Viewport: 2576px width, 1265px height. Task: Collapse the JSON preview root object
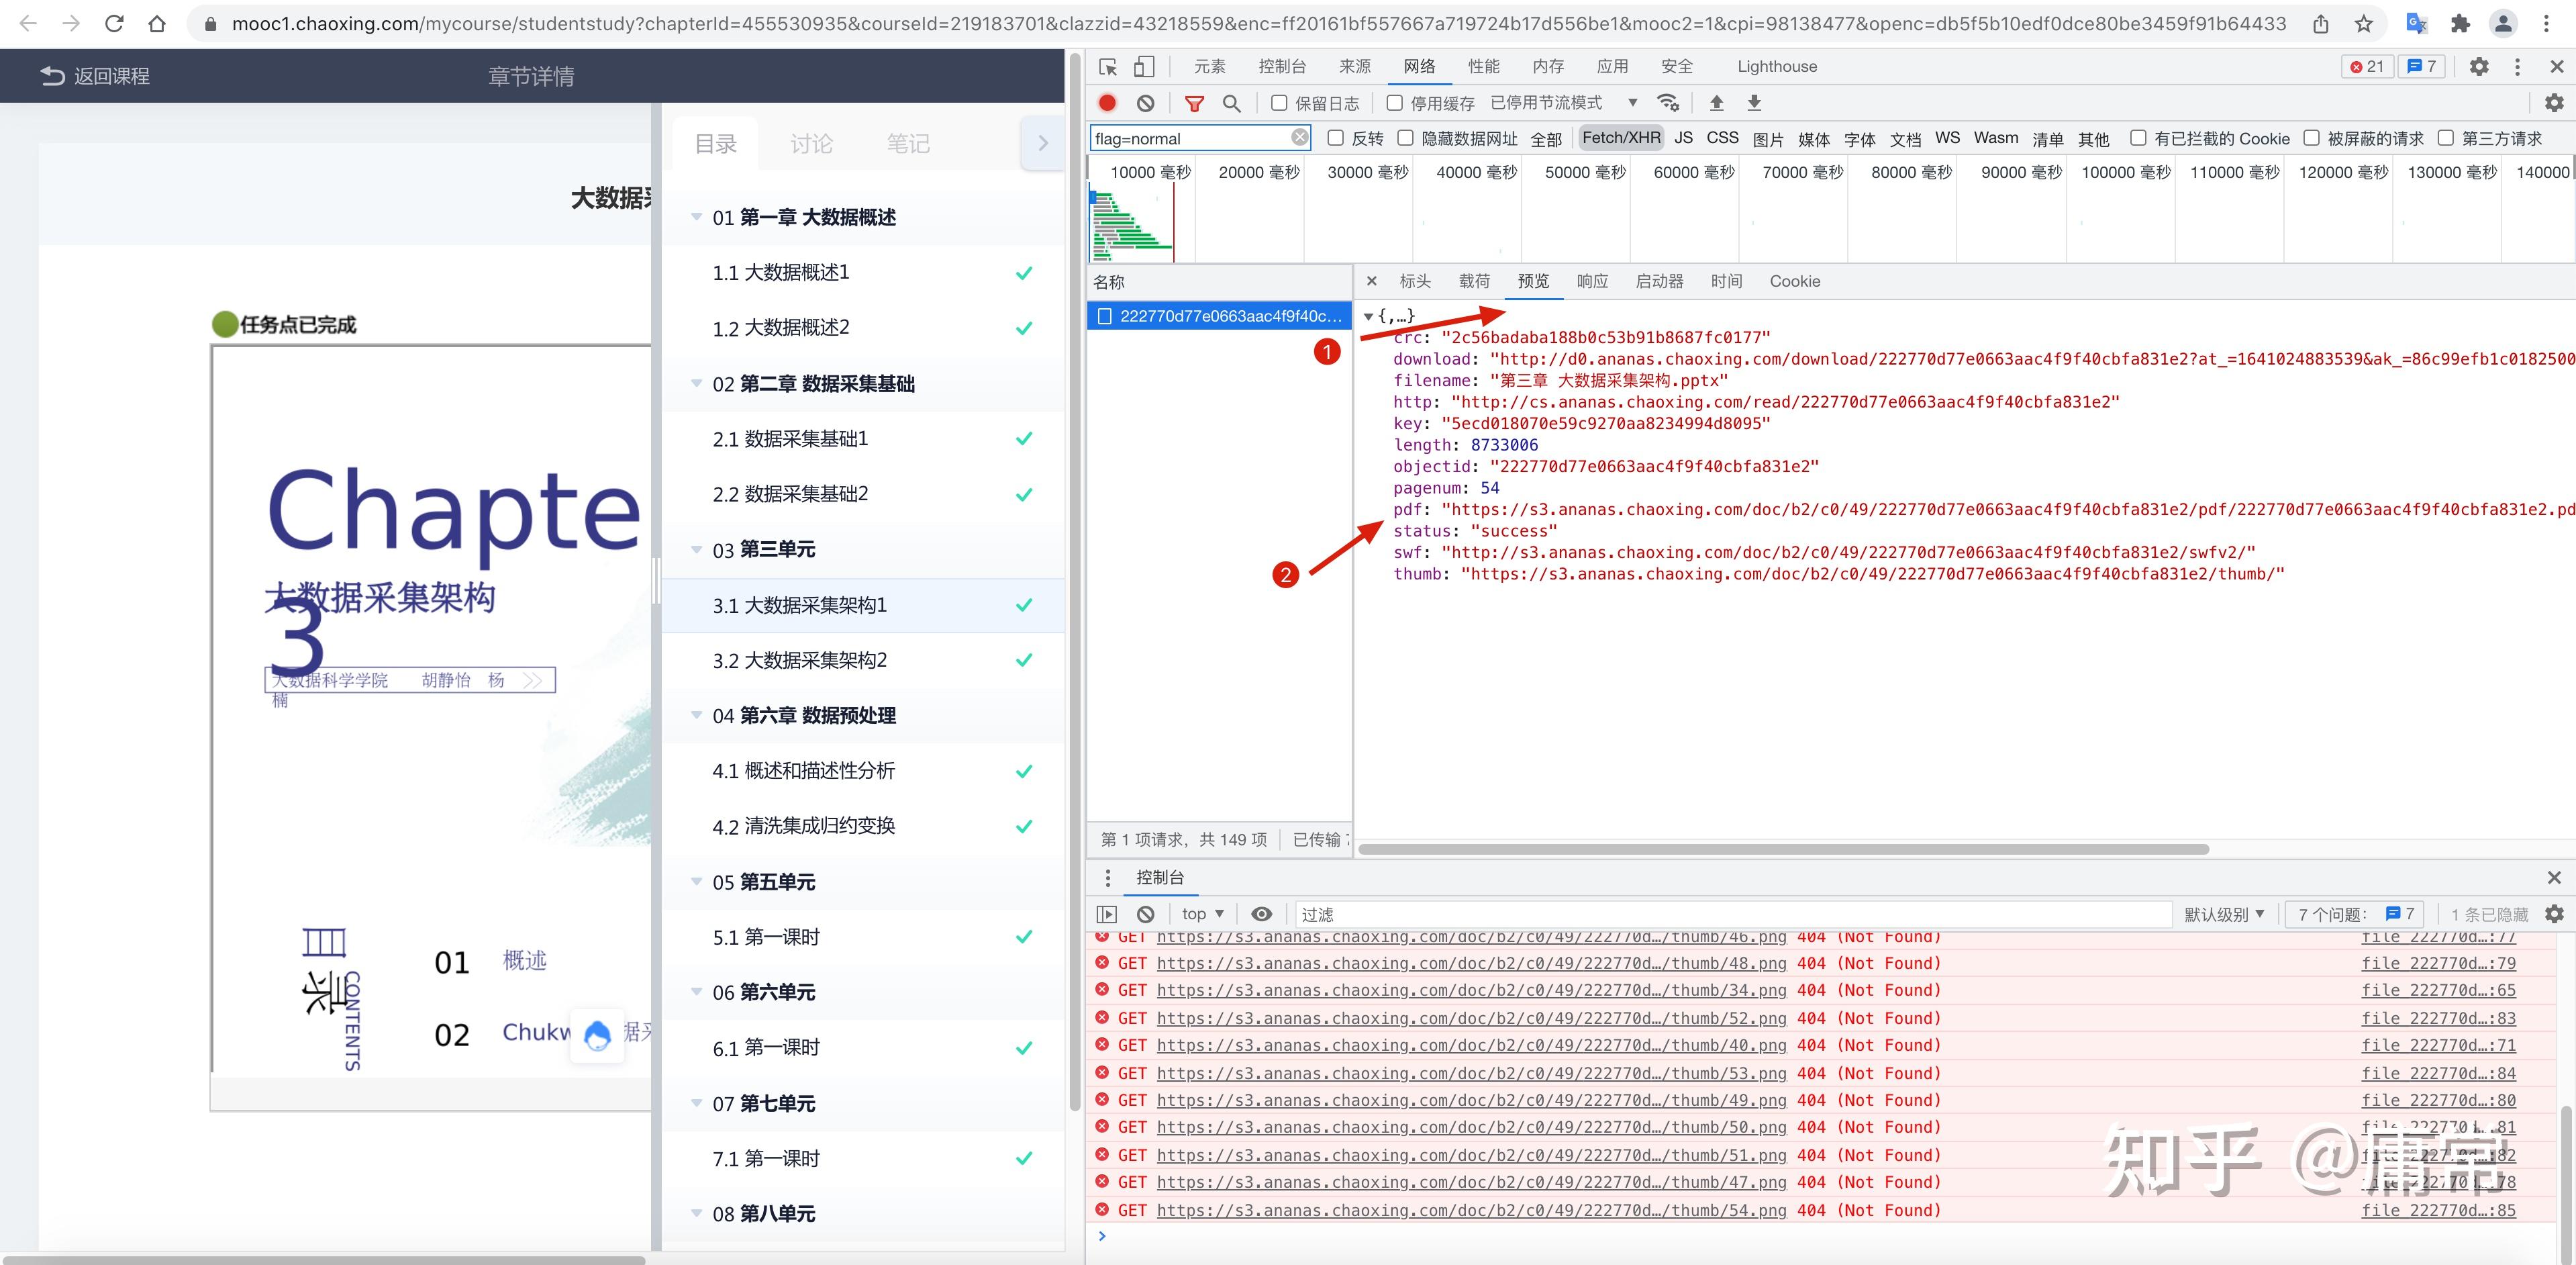(1368, 316)
